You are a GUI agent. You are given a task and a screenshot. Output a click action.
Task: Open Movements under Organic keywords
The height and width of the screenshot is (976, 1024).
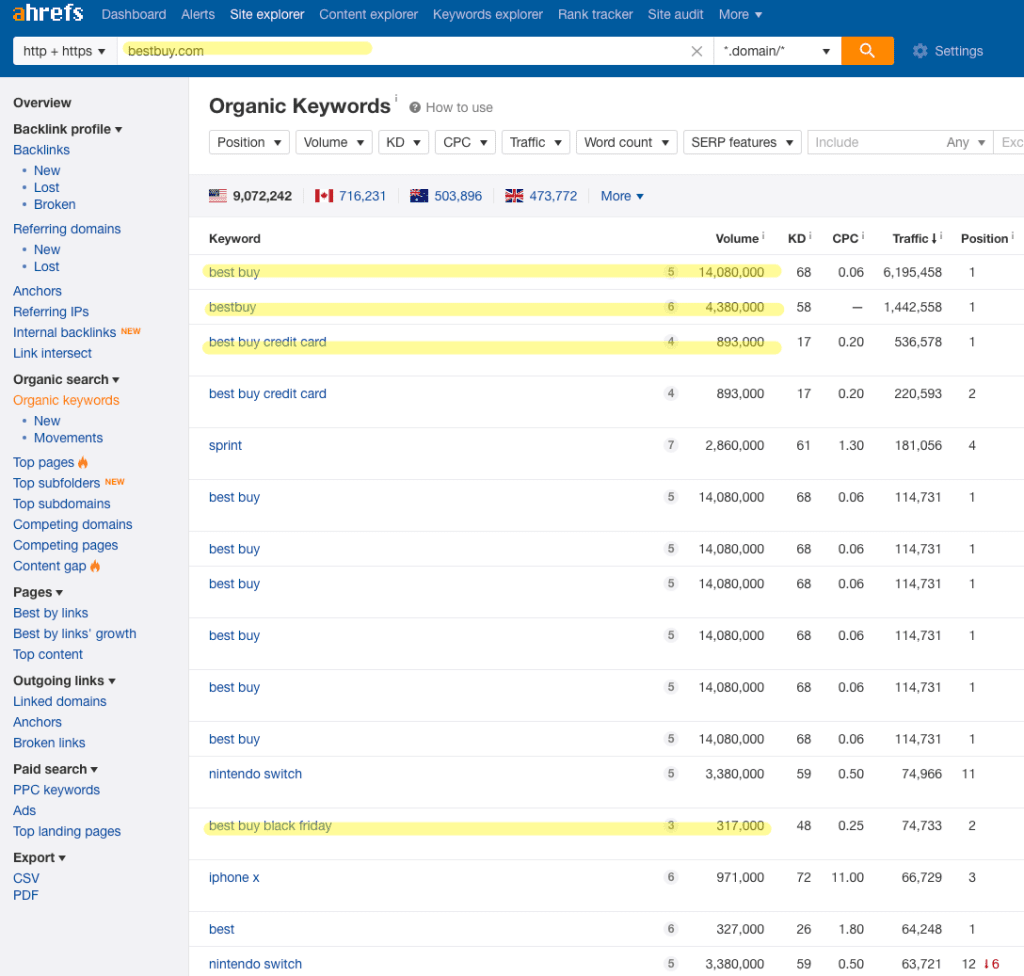tap(68, 438)
